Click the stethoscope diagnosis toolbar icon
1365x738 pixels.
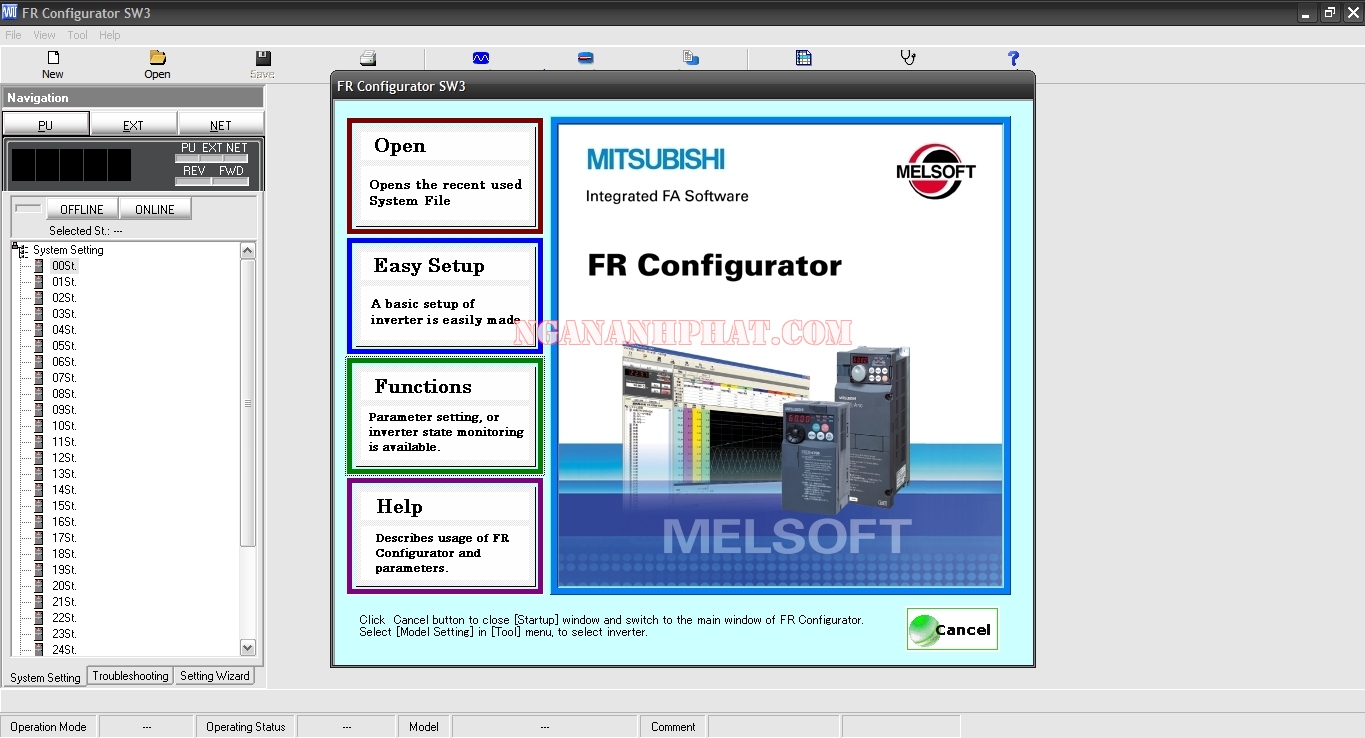click(x=908, y=58)
